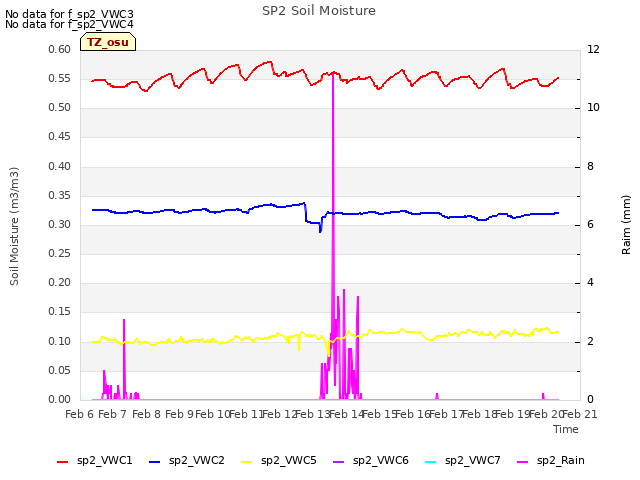The width and height of the screenshot is (640, 480).
Task: Click the blue sp2_VWC2 legend swatch
Action: coord(155,462)
